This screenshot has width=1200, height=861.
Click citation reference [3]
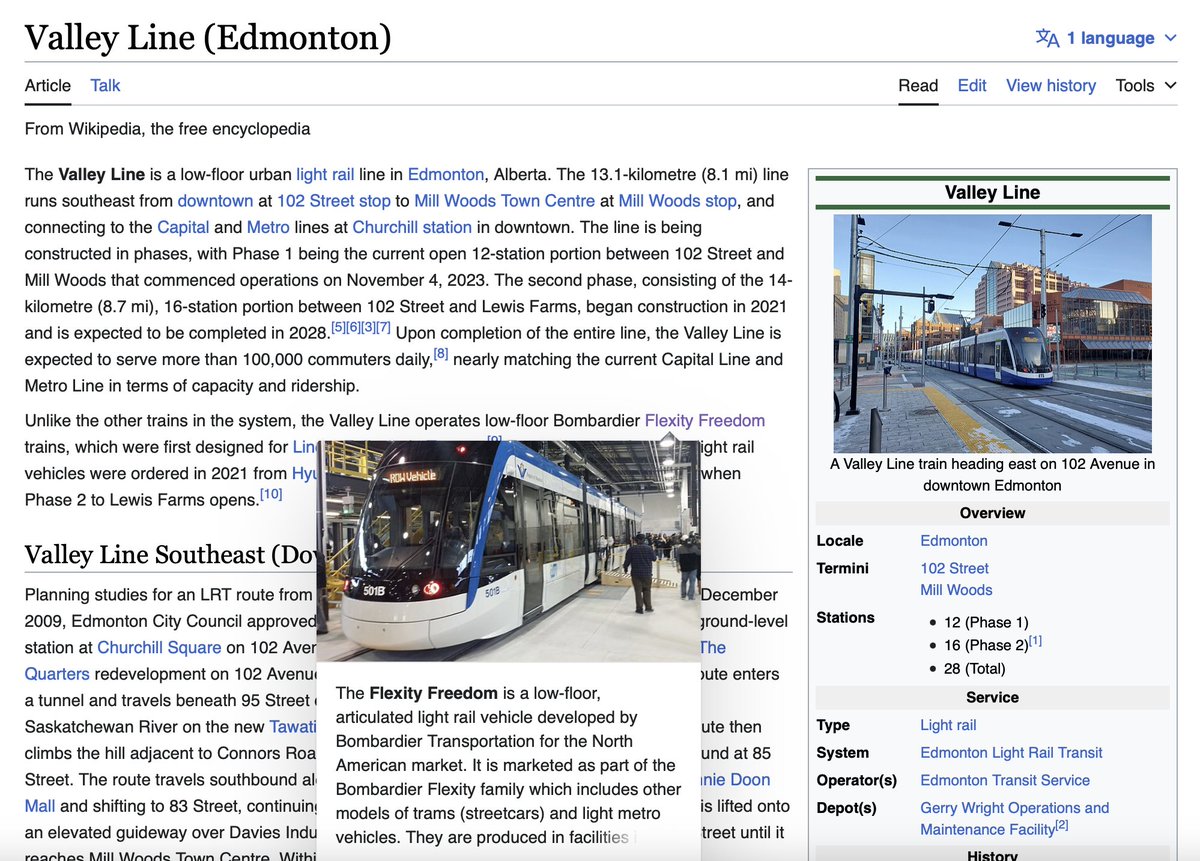tap(368, 328)
